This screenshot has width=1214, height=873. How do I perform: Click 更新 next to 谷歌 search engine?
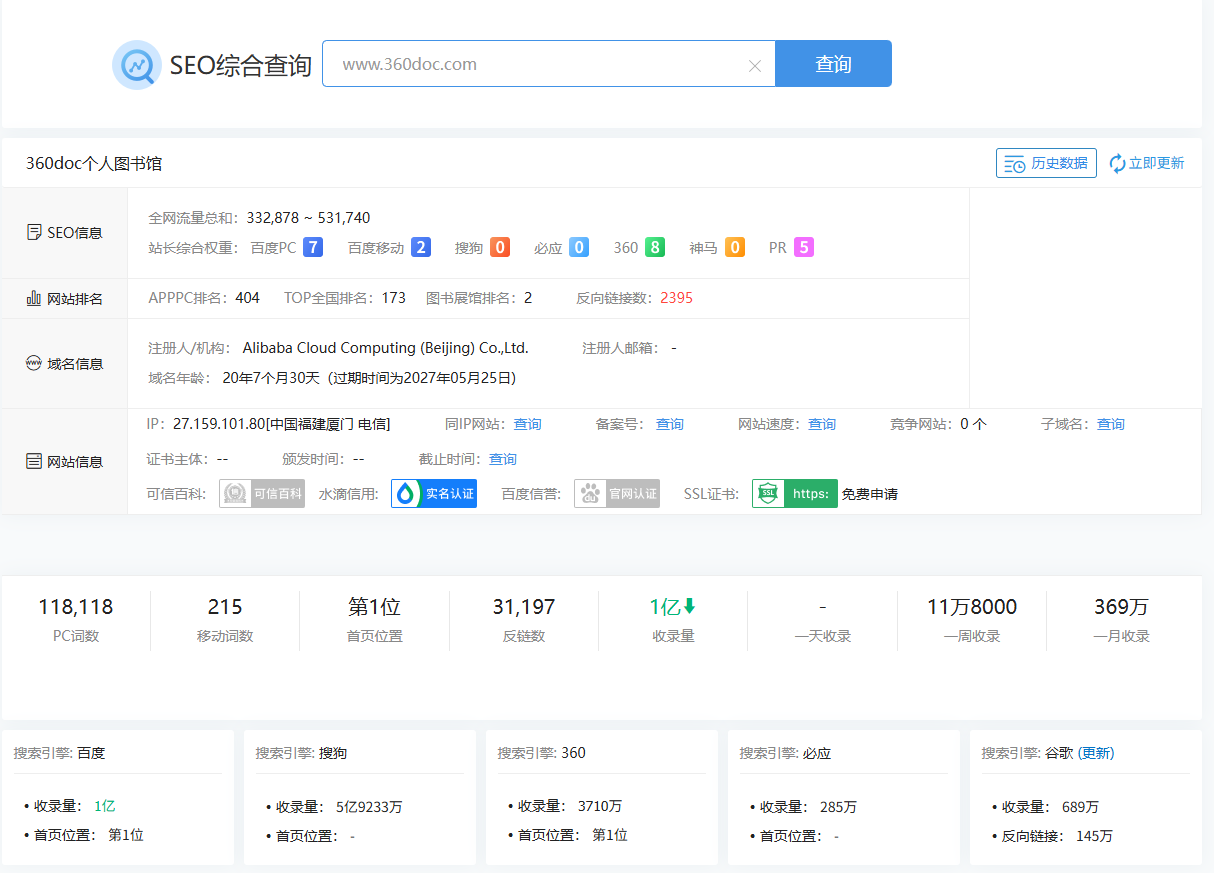[x=1095, y=753]
